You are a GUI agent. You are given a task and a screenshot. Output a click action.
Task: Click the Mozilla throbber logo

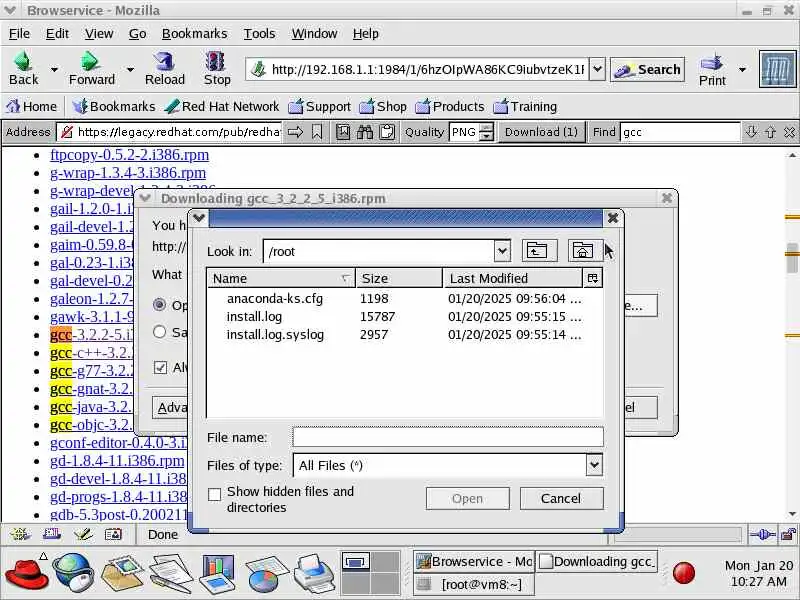(x=778, y=69)
